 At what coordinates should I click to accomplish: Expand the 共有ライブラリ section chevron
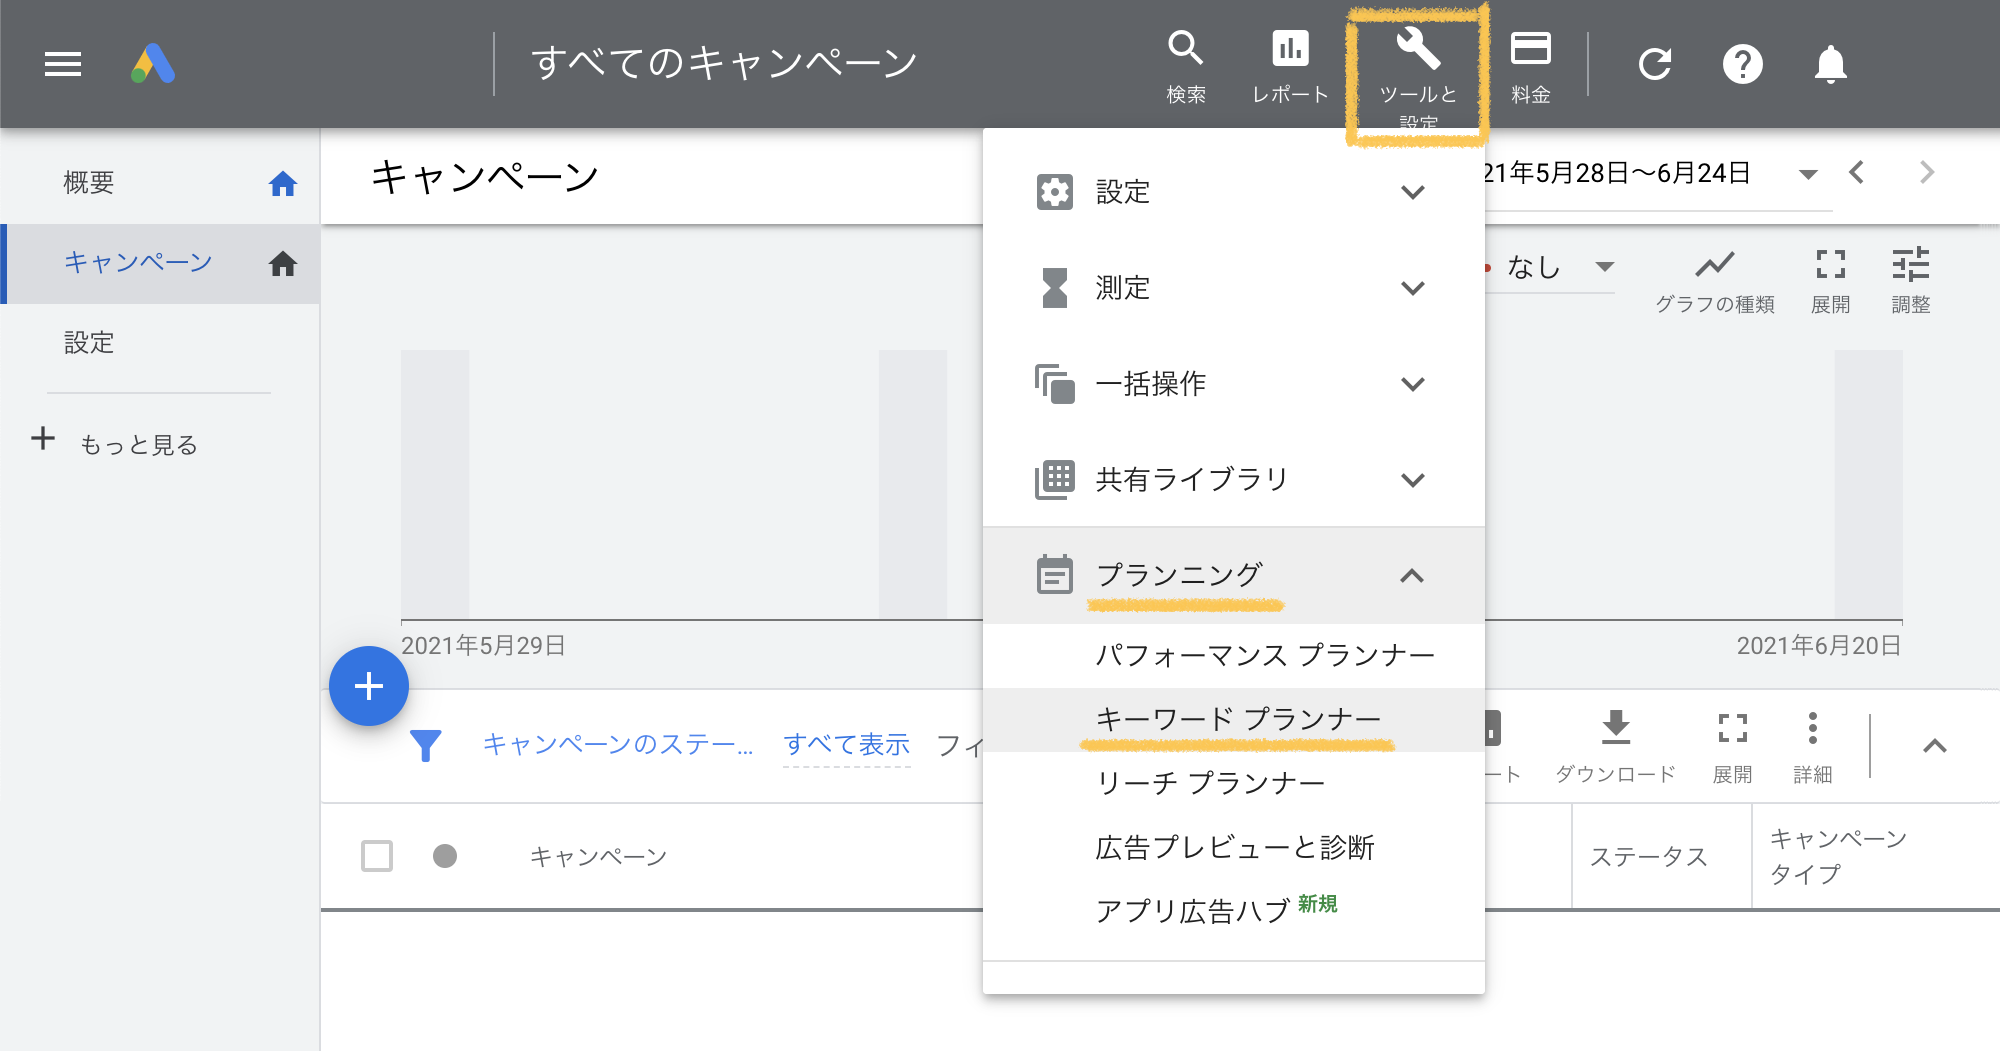click(1413, 480)
